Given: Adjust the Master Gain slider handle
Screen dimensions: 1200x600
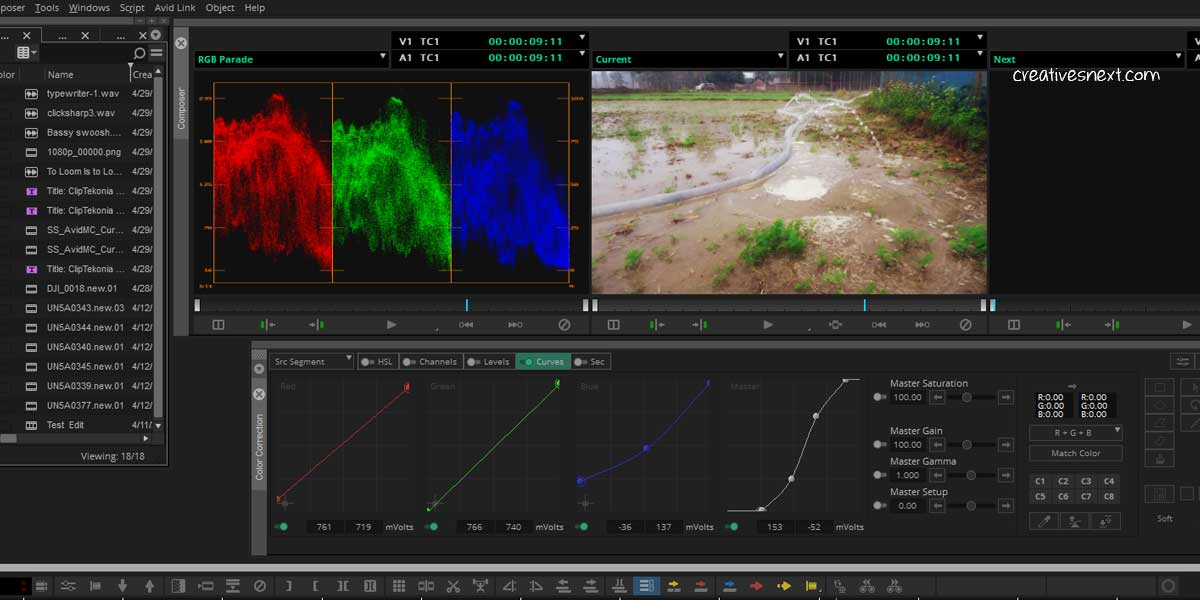Looking at the screenshot, I should click(x=967, y=445).
